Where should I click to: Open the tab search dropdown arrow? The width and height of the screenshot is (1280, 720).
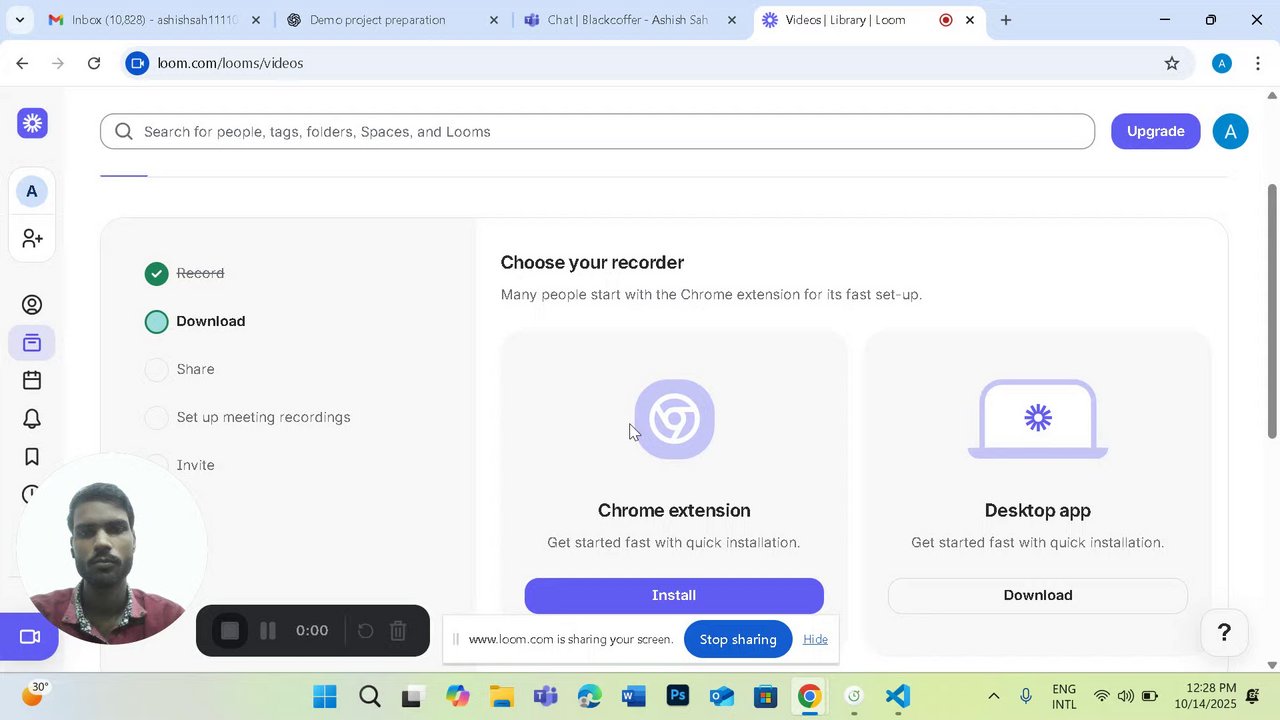[19, 20]
